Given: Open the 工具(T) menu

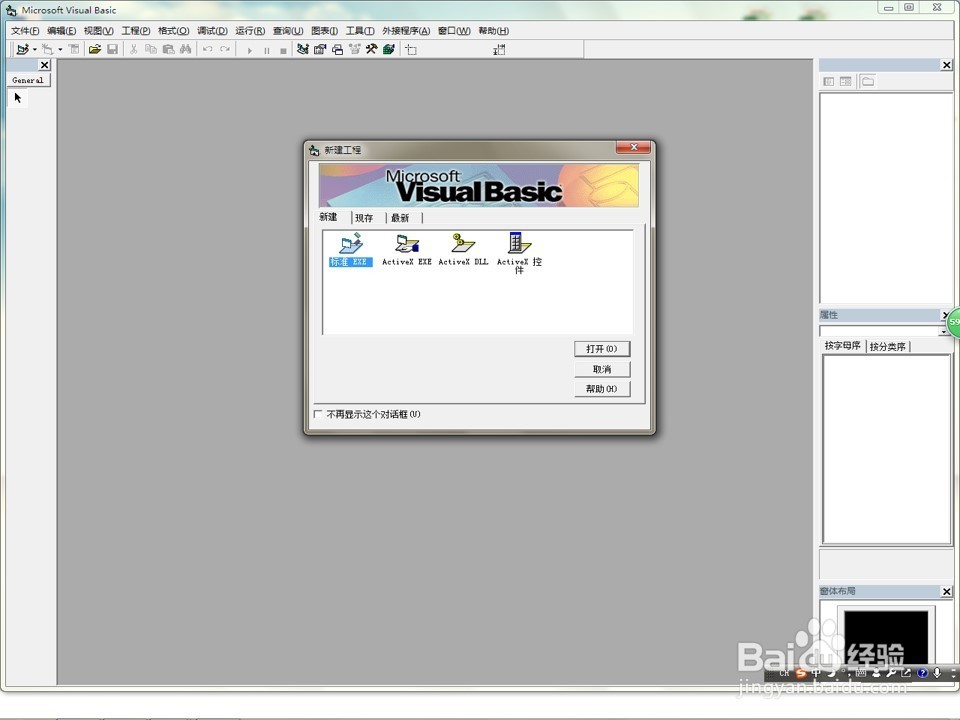Looking at the screenshot, I should [360, 31].
